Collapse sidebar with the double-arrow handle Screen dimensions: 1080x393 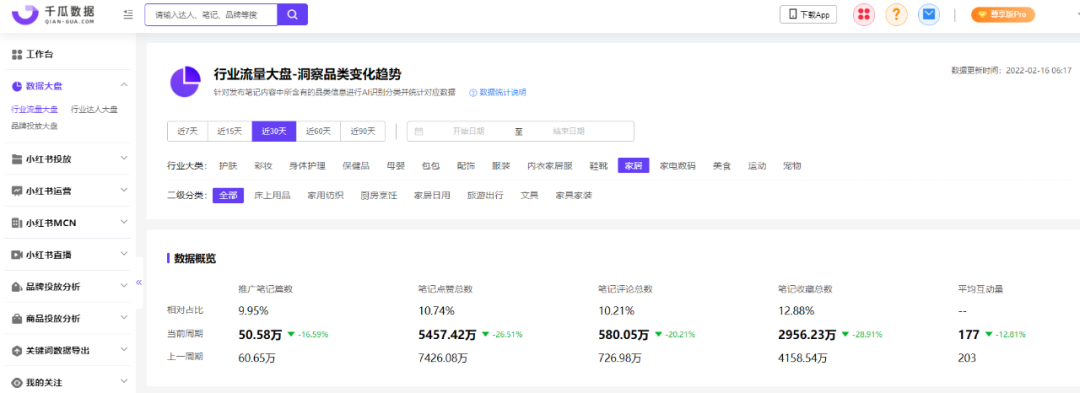138,282
